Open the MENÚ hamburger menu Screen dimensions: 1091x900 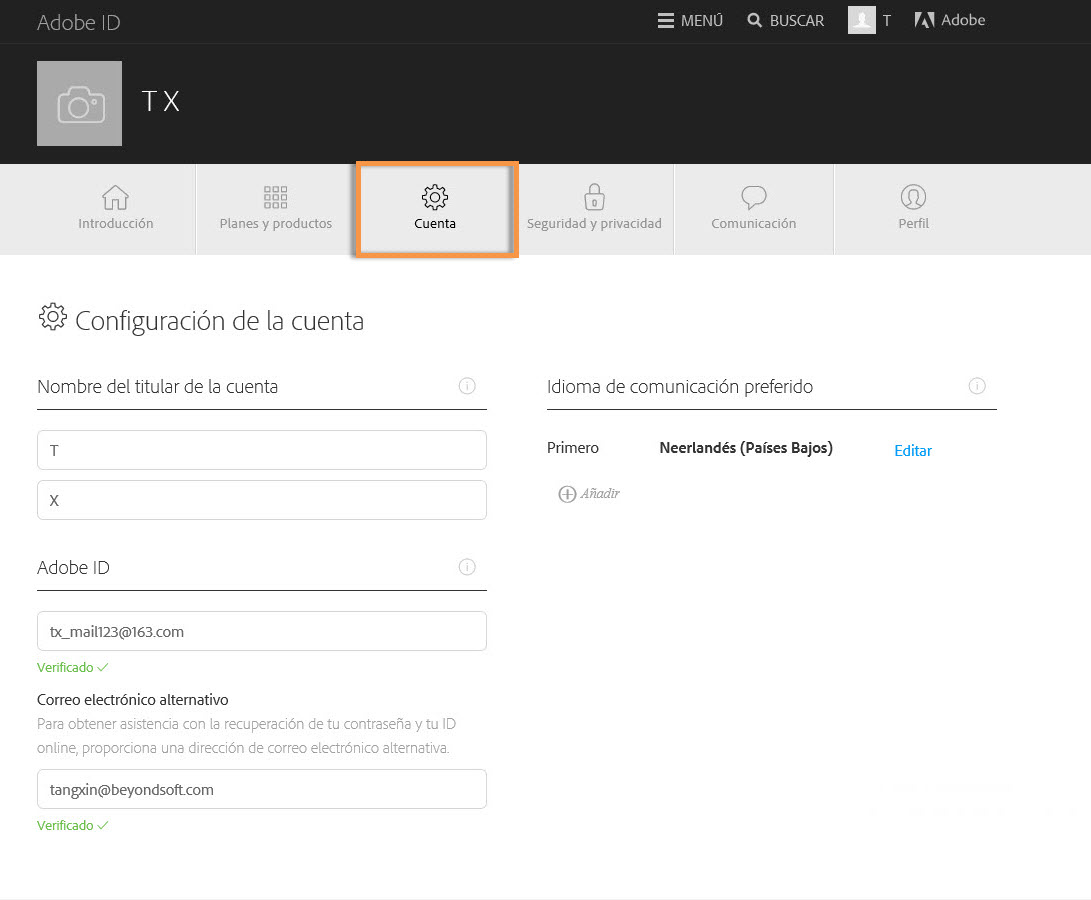pyautogui.click(x=690, y=21)
